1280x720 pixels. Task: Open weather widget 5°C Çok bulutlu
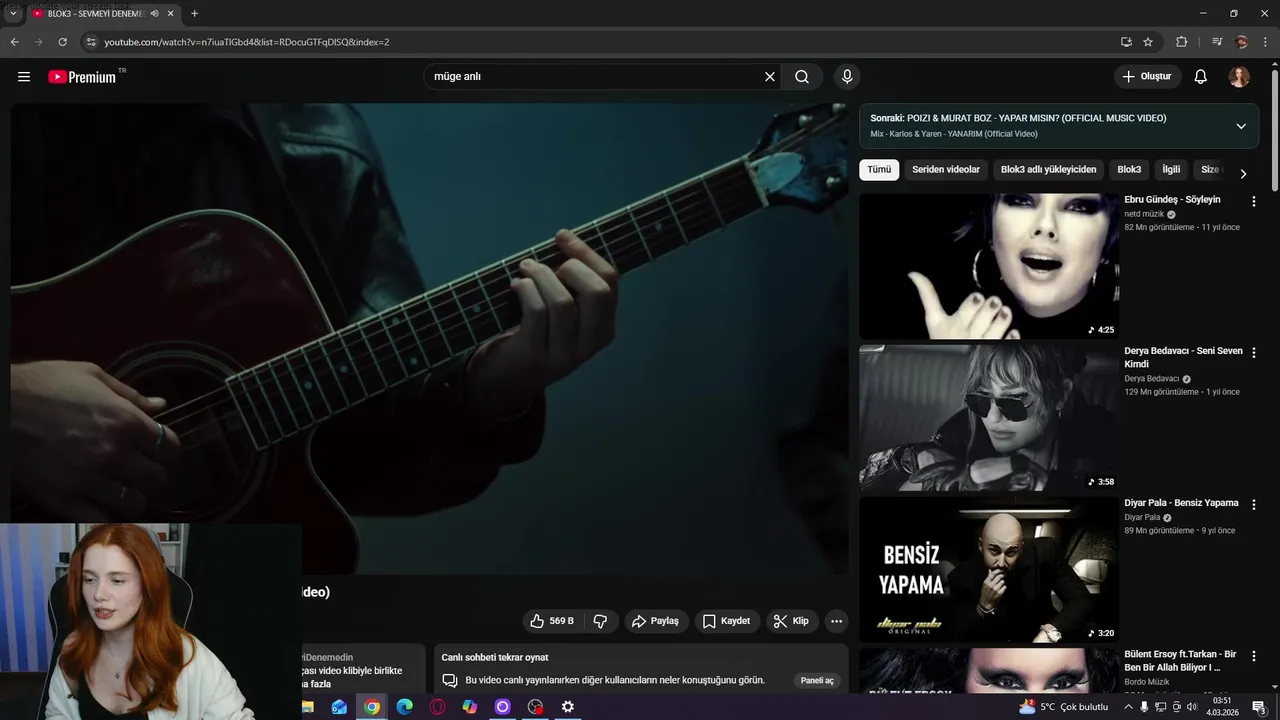1064,707
